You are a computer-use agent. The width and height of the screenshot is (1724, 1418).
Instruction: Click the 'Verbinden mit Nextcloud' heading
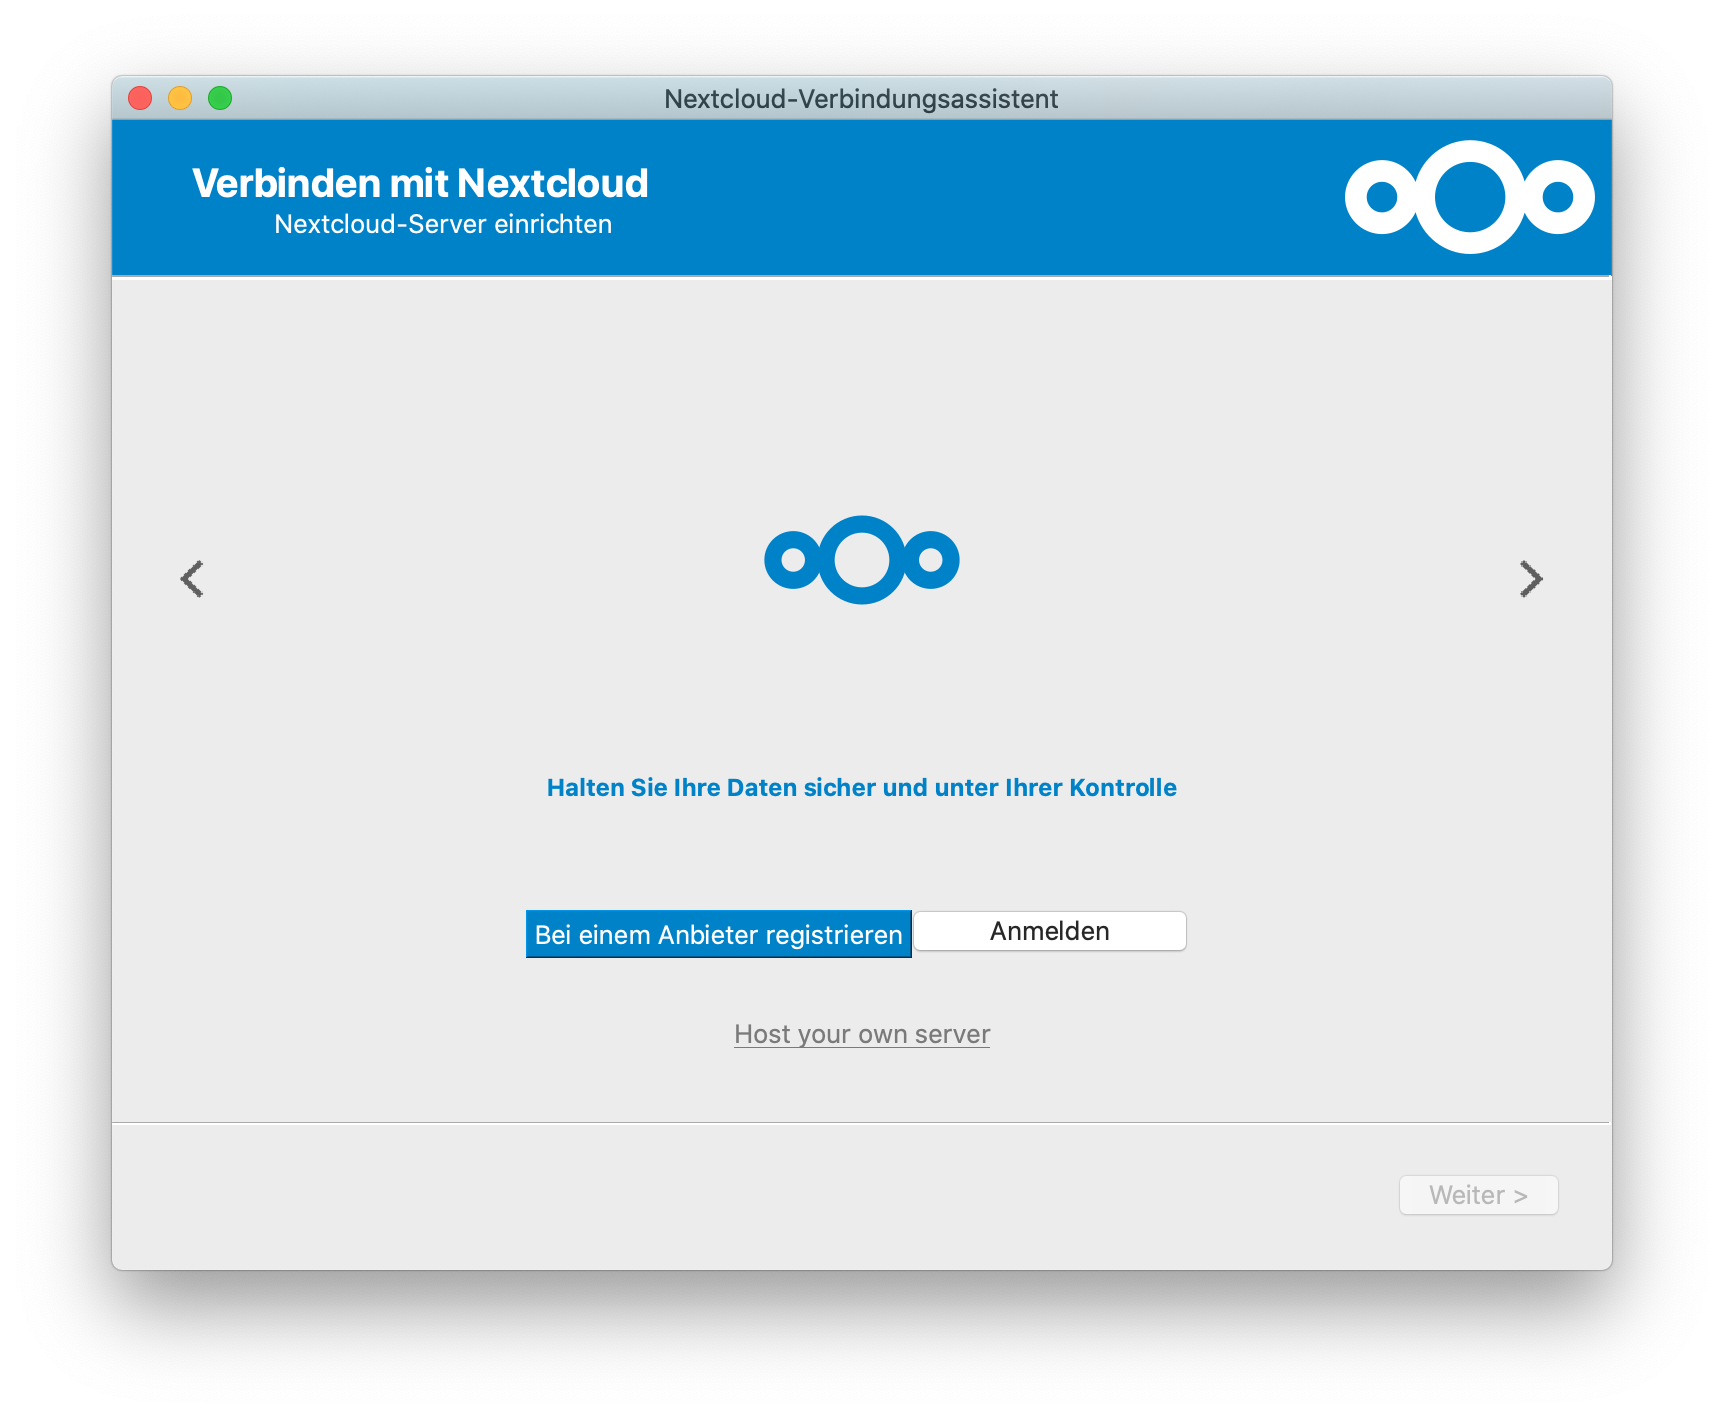(420, 183)
